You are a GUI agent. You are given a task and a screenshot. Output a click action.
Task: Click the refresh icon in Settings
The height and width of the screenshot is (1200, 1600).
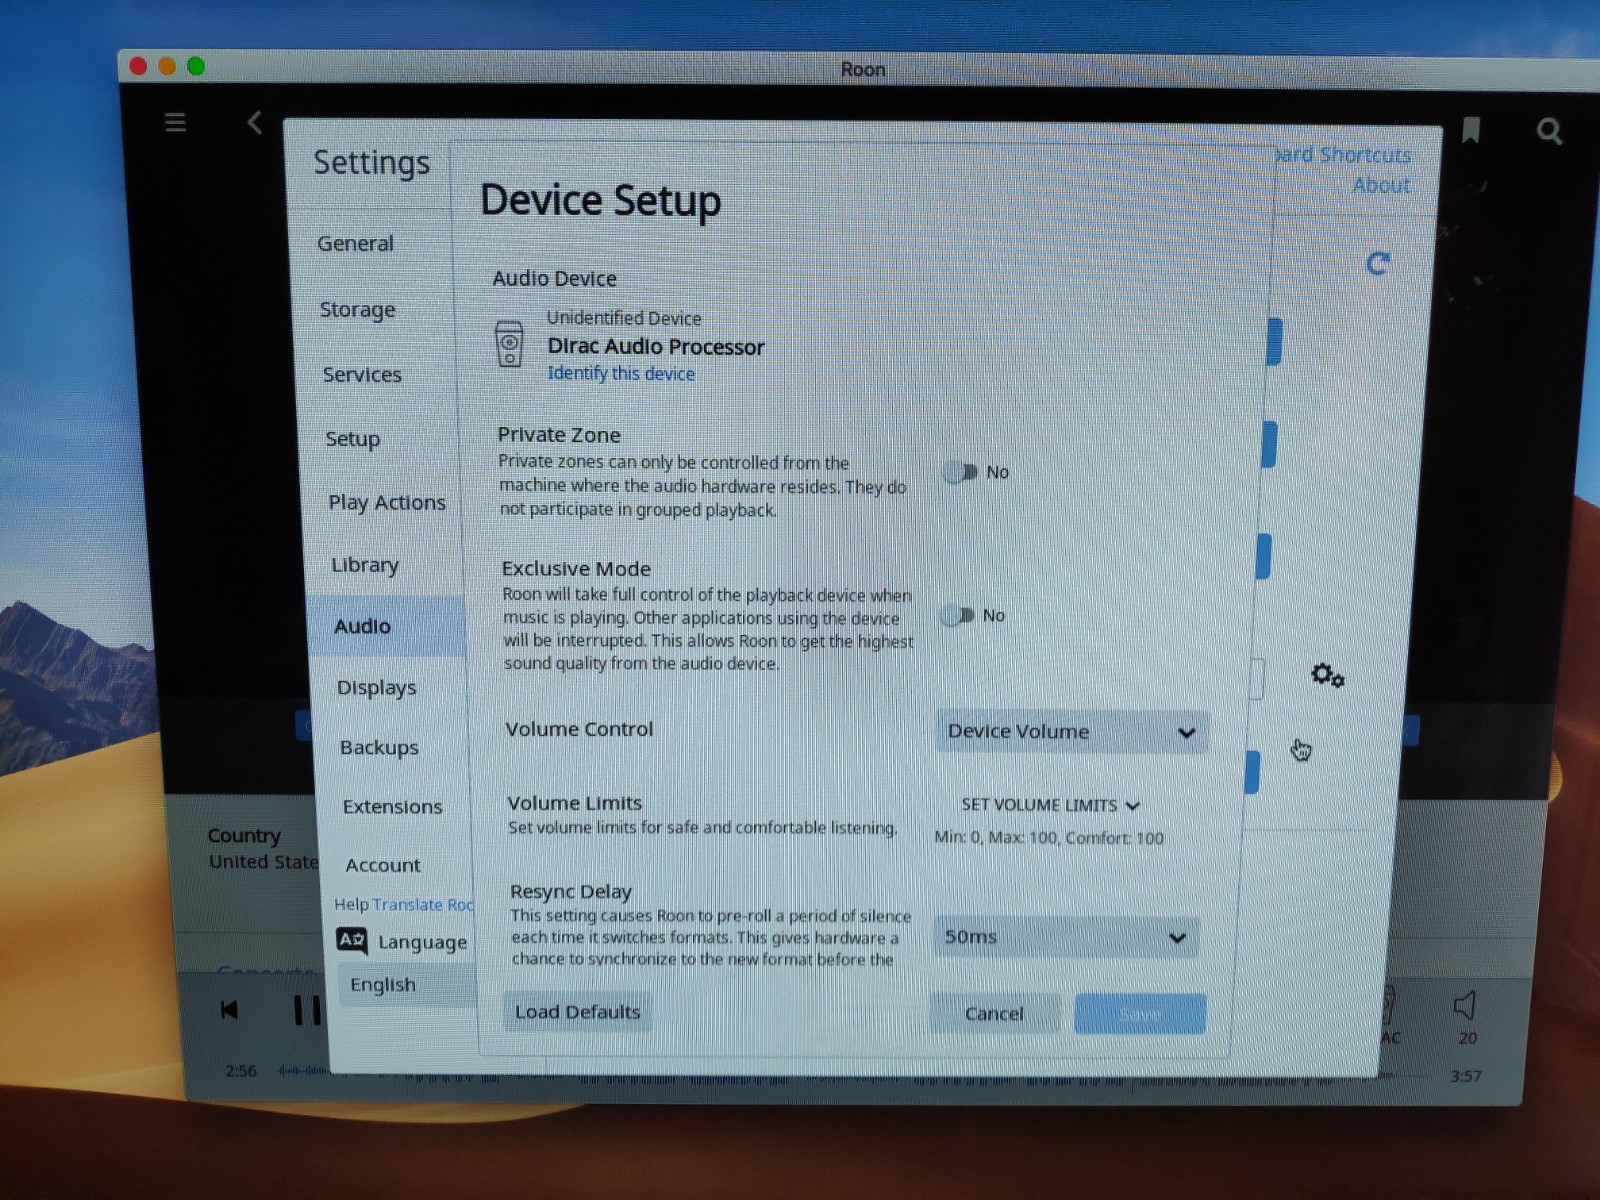(1378, 263)
